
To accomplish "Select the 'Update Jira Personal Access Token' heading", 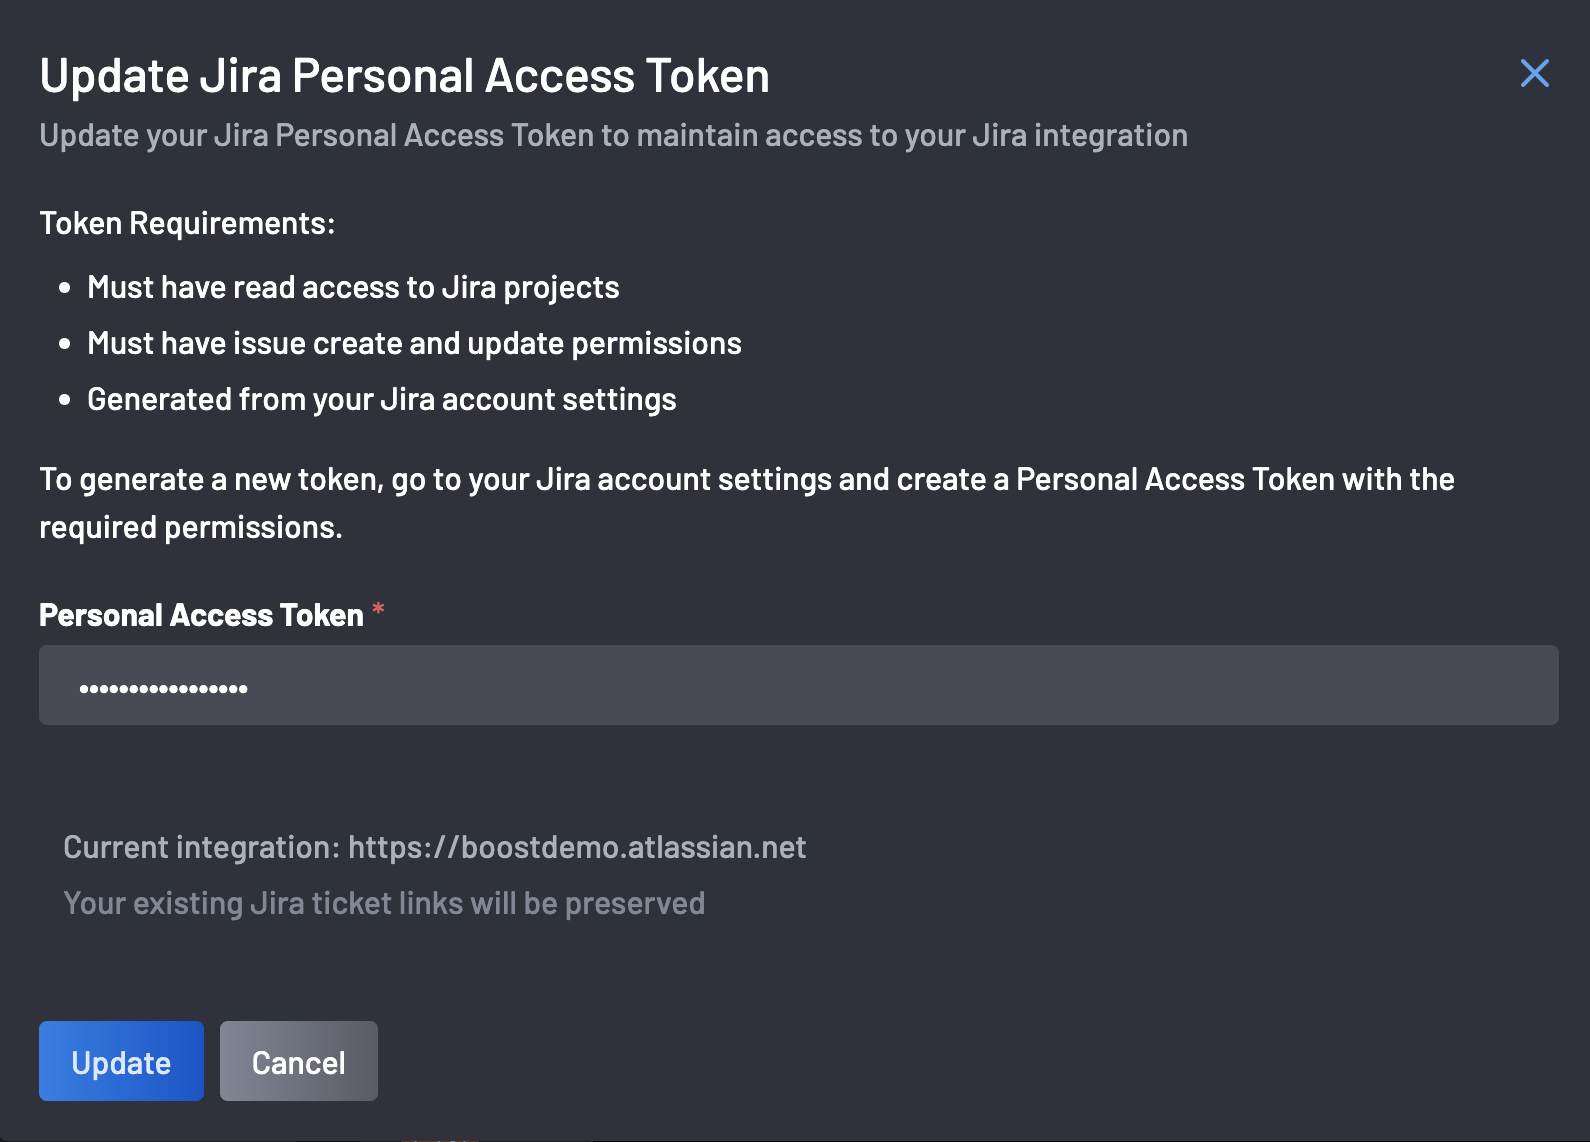I will (405, 76).
